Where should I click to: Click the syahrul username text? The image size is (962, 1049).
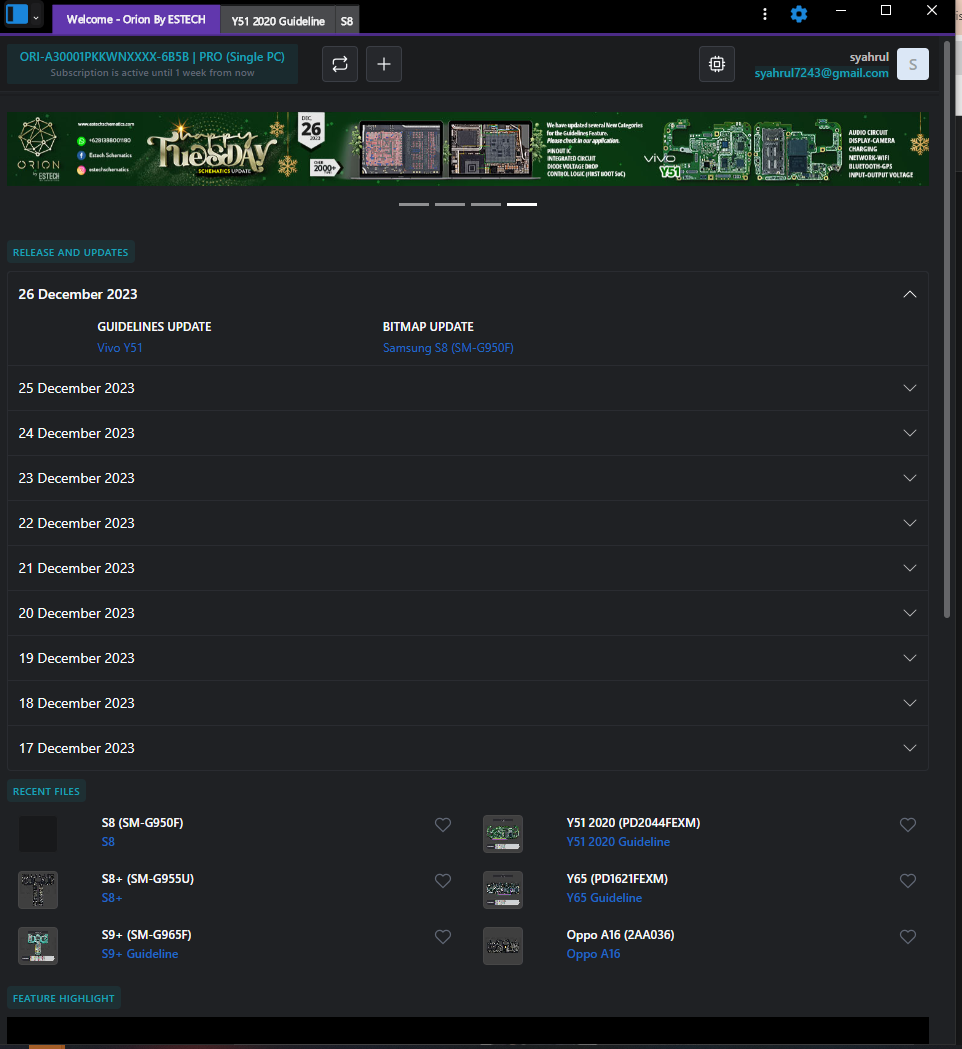pyautogui.click(x=869, y=57)
